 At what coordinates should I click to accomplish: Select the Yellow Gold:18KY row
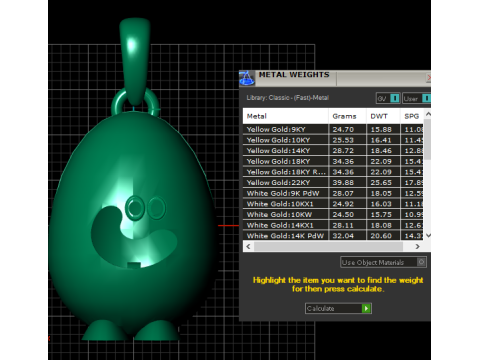coord(333,161)
